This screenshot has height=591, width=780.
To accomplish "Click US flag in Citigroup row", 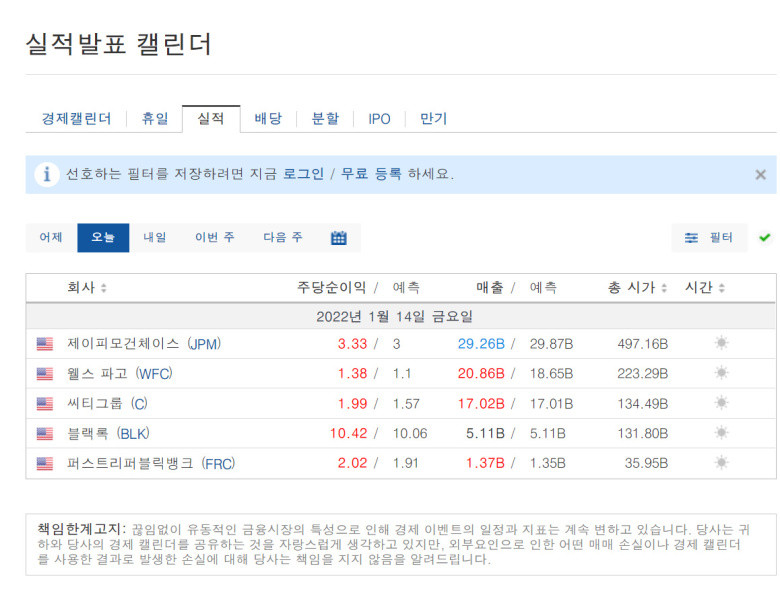I will click(x=45, y=403).
